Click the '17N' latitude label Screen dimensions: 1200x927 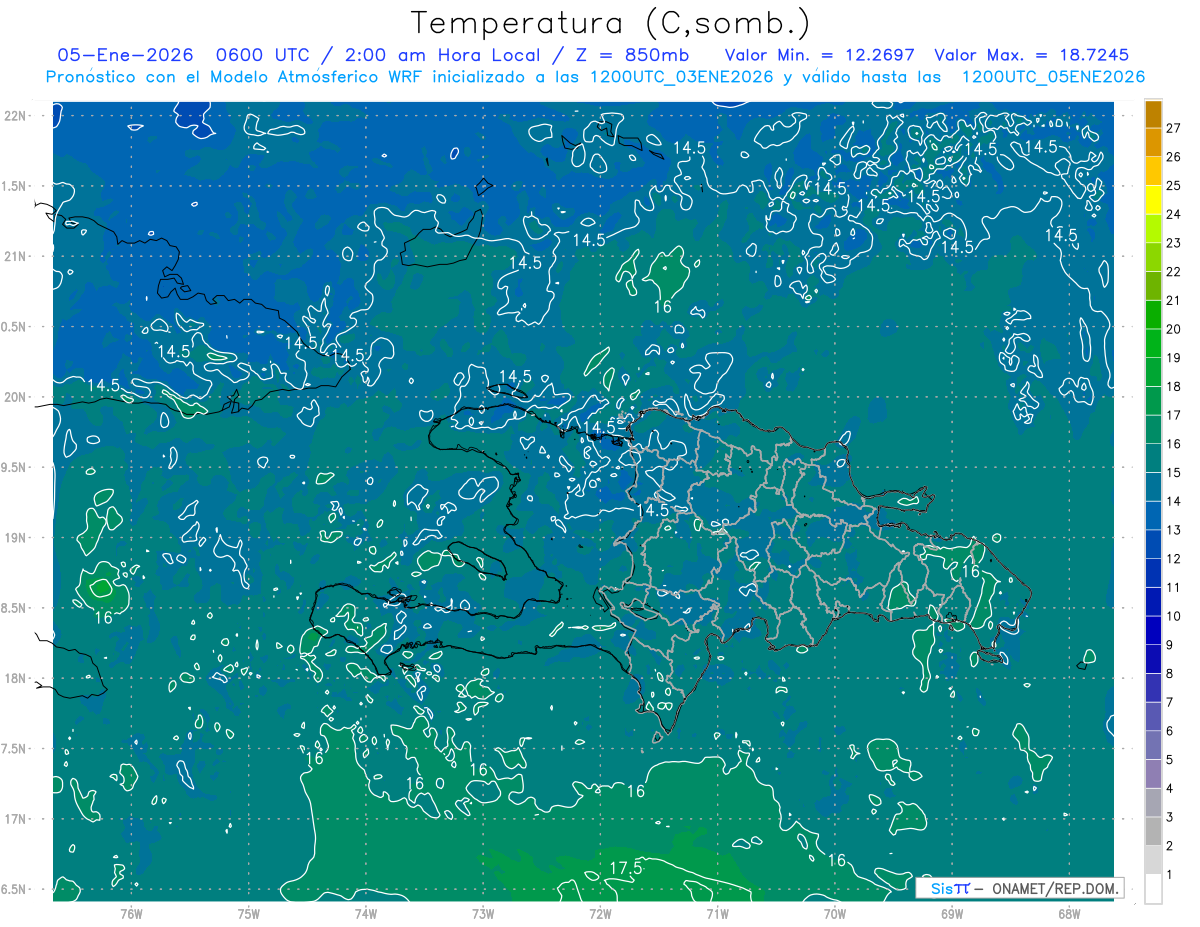tap(14, 819)
